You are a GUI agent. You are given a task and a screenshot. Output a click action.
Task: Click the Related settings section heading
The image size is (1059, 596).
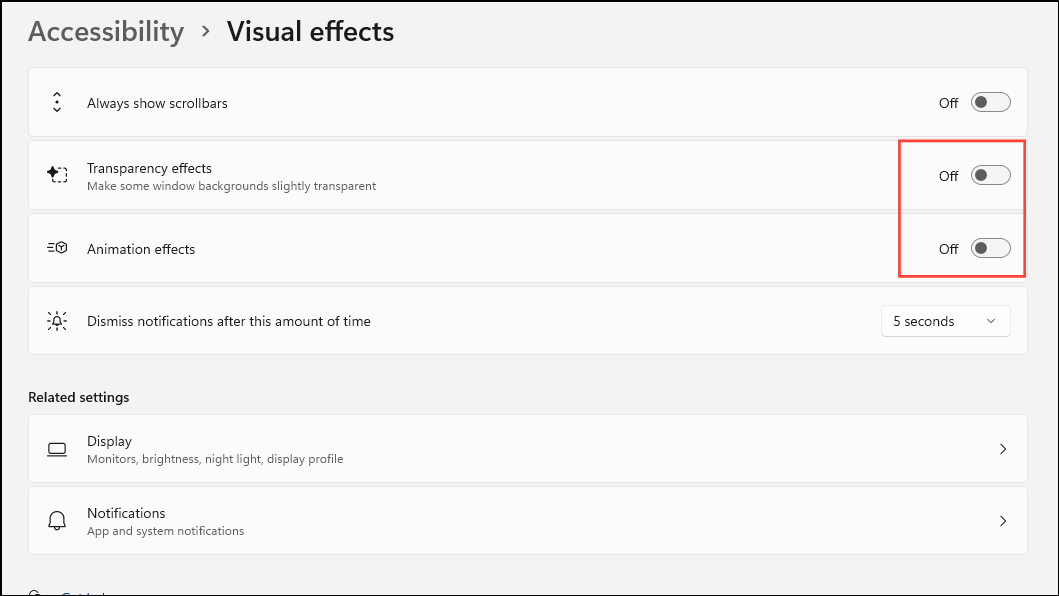pos(79,397)
